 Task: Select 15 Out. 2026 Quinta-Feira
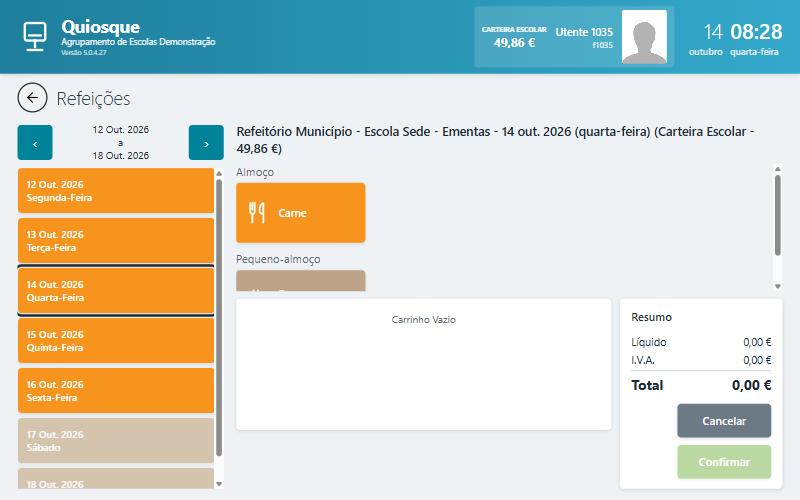(116, 340)
